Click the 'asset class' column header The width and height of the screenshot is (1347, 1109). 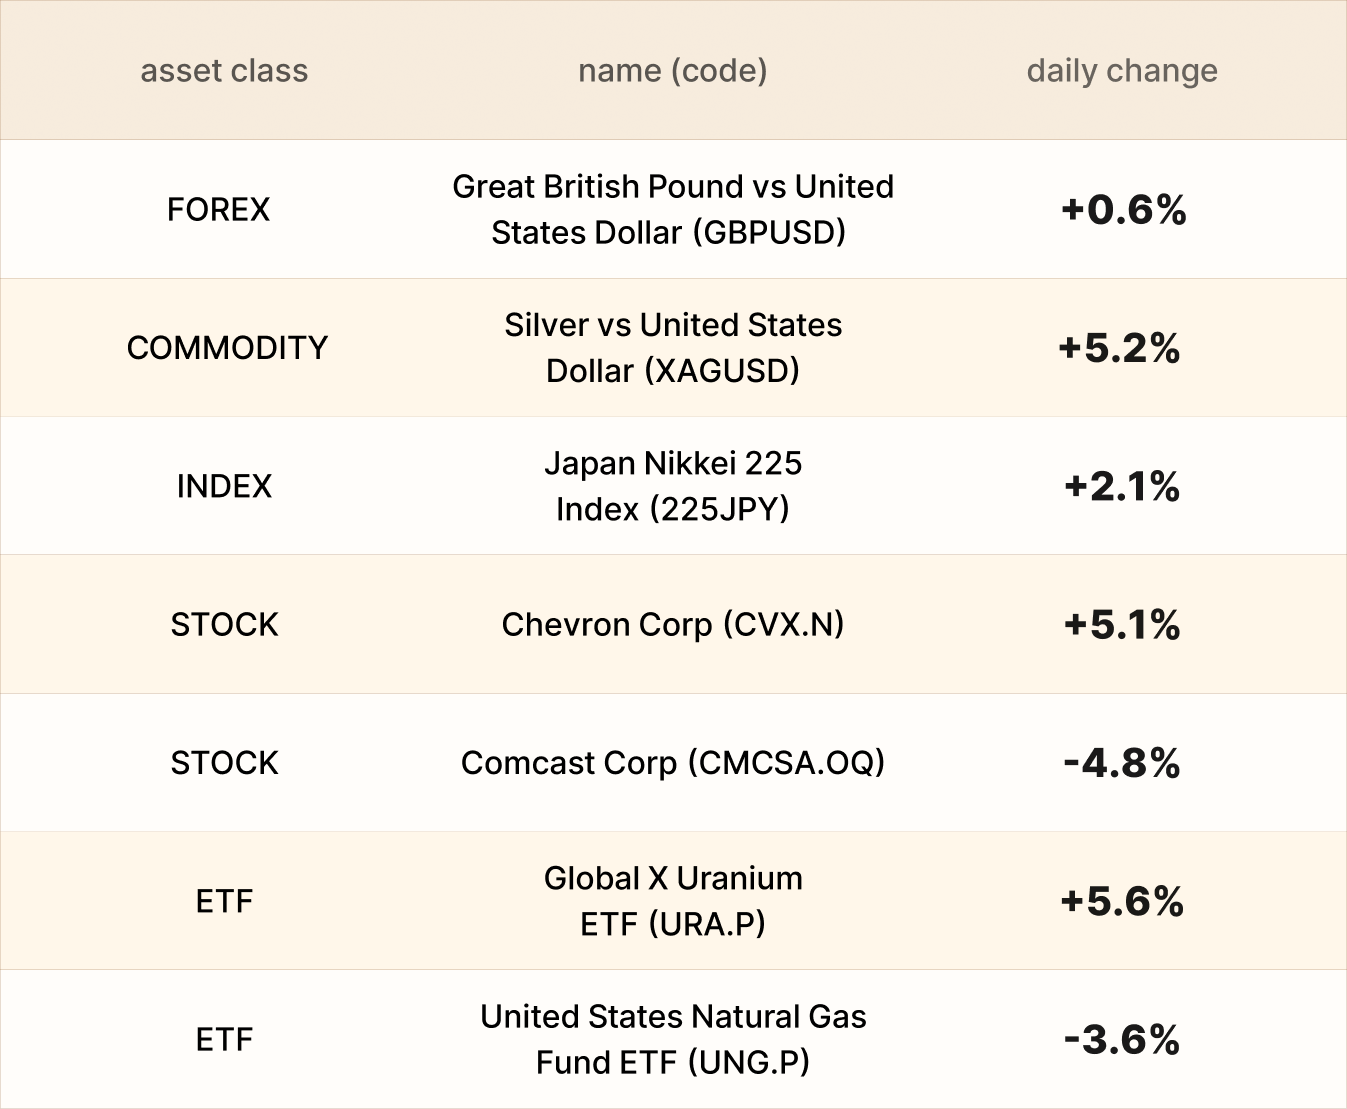click(x=224, y=71)
